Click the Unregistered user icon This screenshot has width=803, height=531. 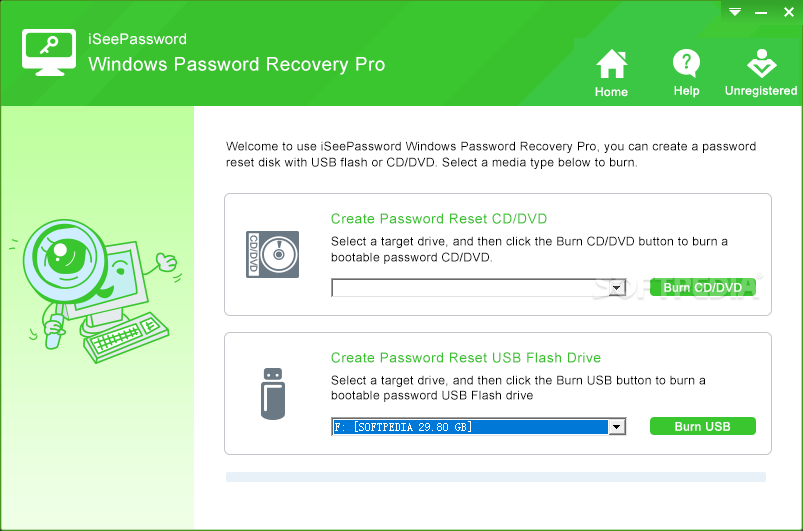pyautogui.click(x=762, y=63)
